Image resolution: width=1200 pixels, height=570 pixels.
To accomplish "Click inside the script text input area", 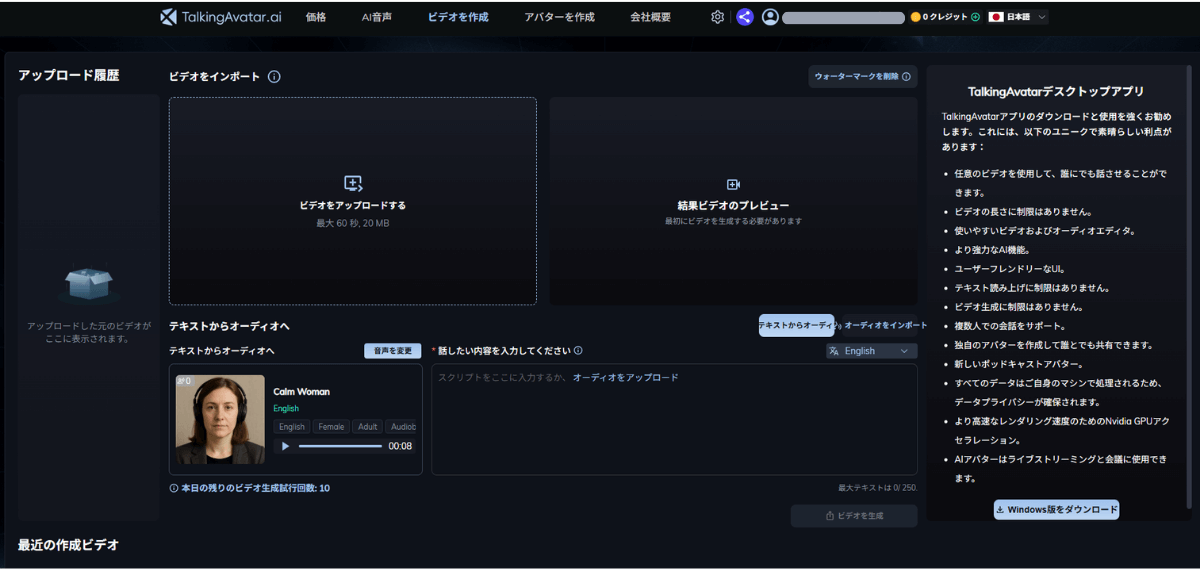I will (673, 420).
